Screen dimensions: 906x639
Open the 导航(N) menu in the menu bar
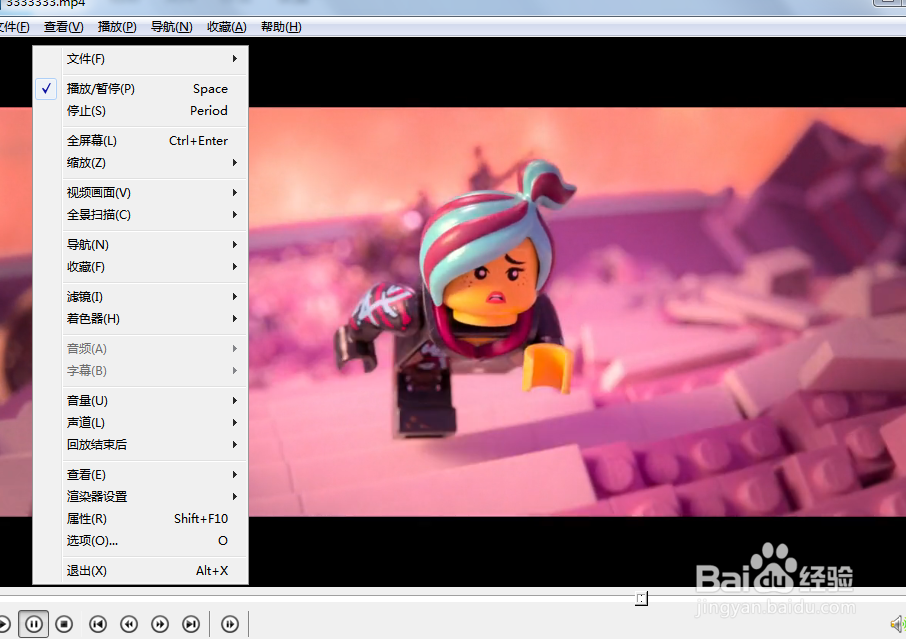172,27
